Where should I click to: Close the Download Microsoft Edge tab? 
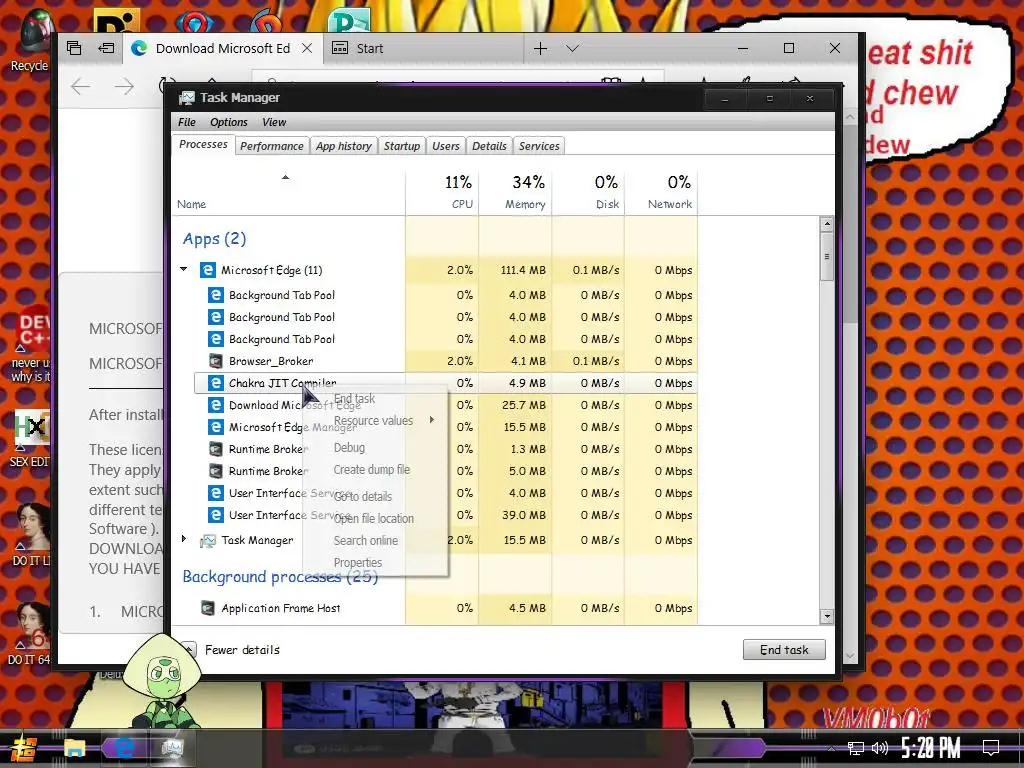coord(306,48)
